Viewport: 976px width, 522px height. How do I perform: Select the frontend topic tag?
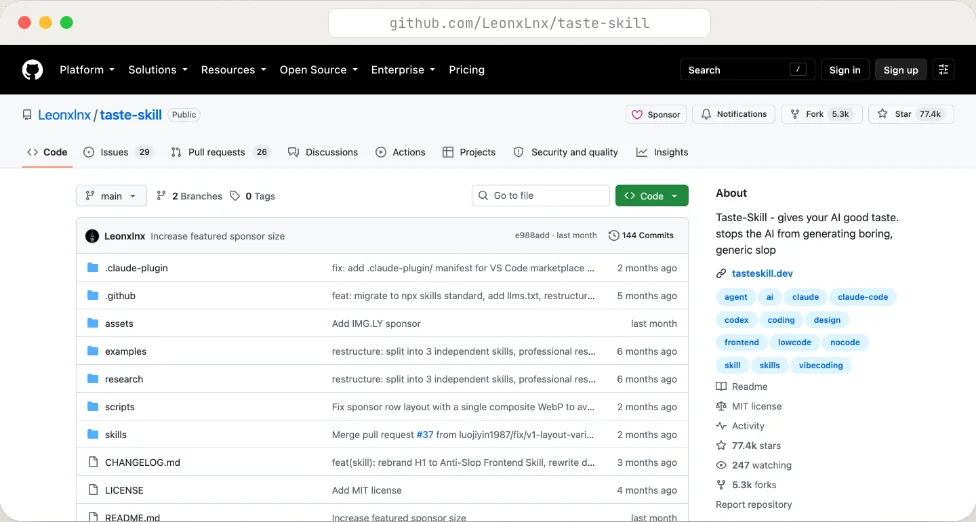click(x=741, y=342)
